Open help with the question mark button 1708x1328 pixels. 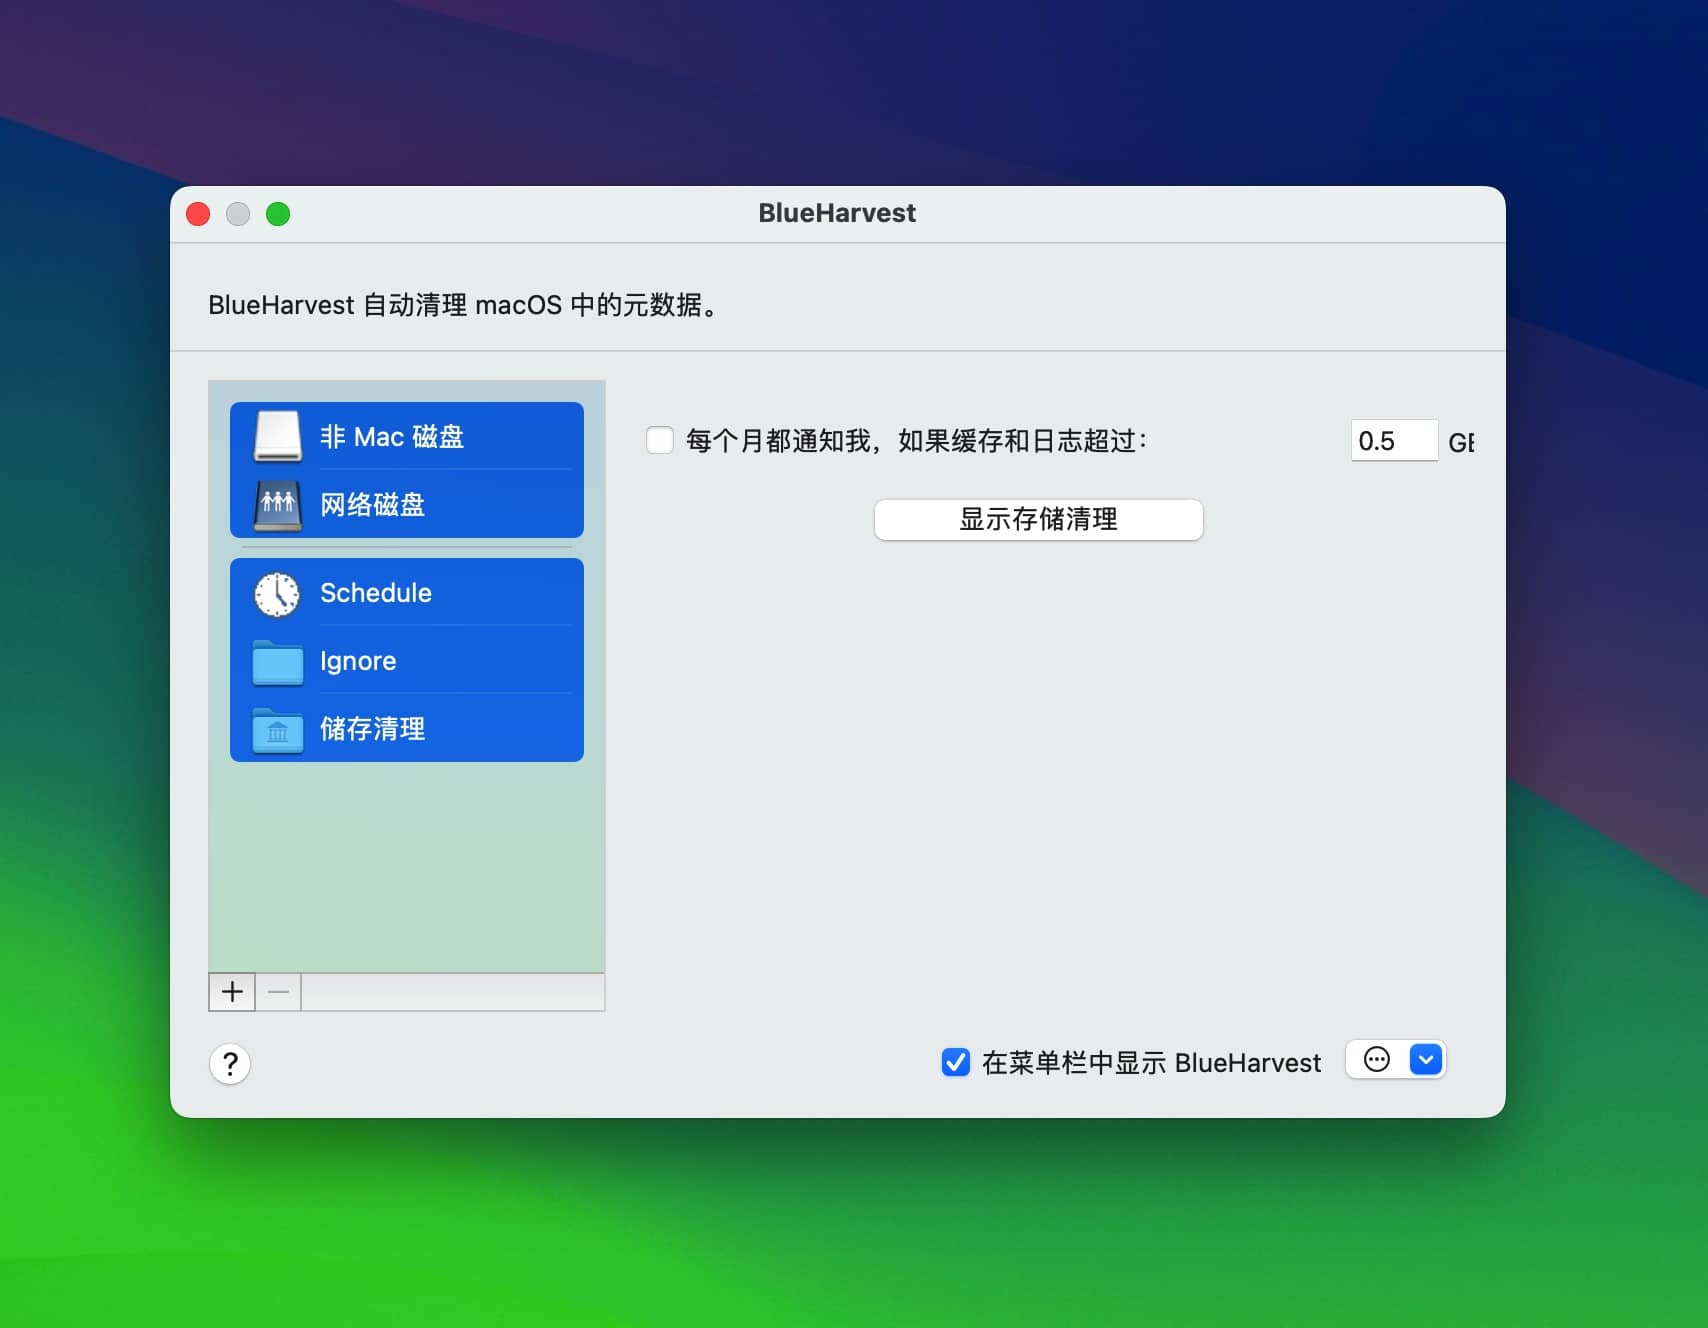[x=230, y=1064]
